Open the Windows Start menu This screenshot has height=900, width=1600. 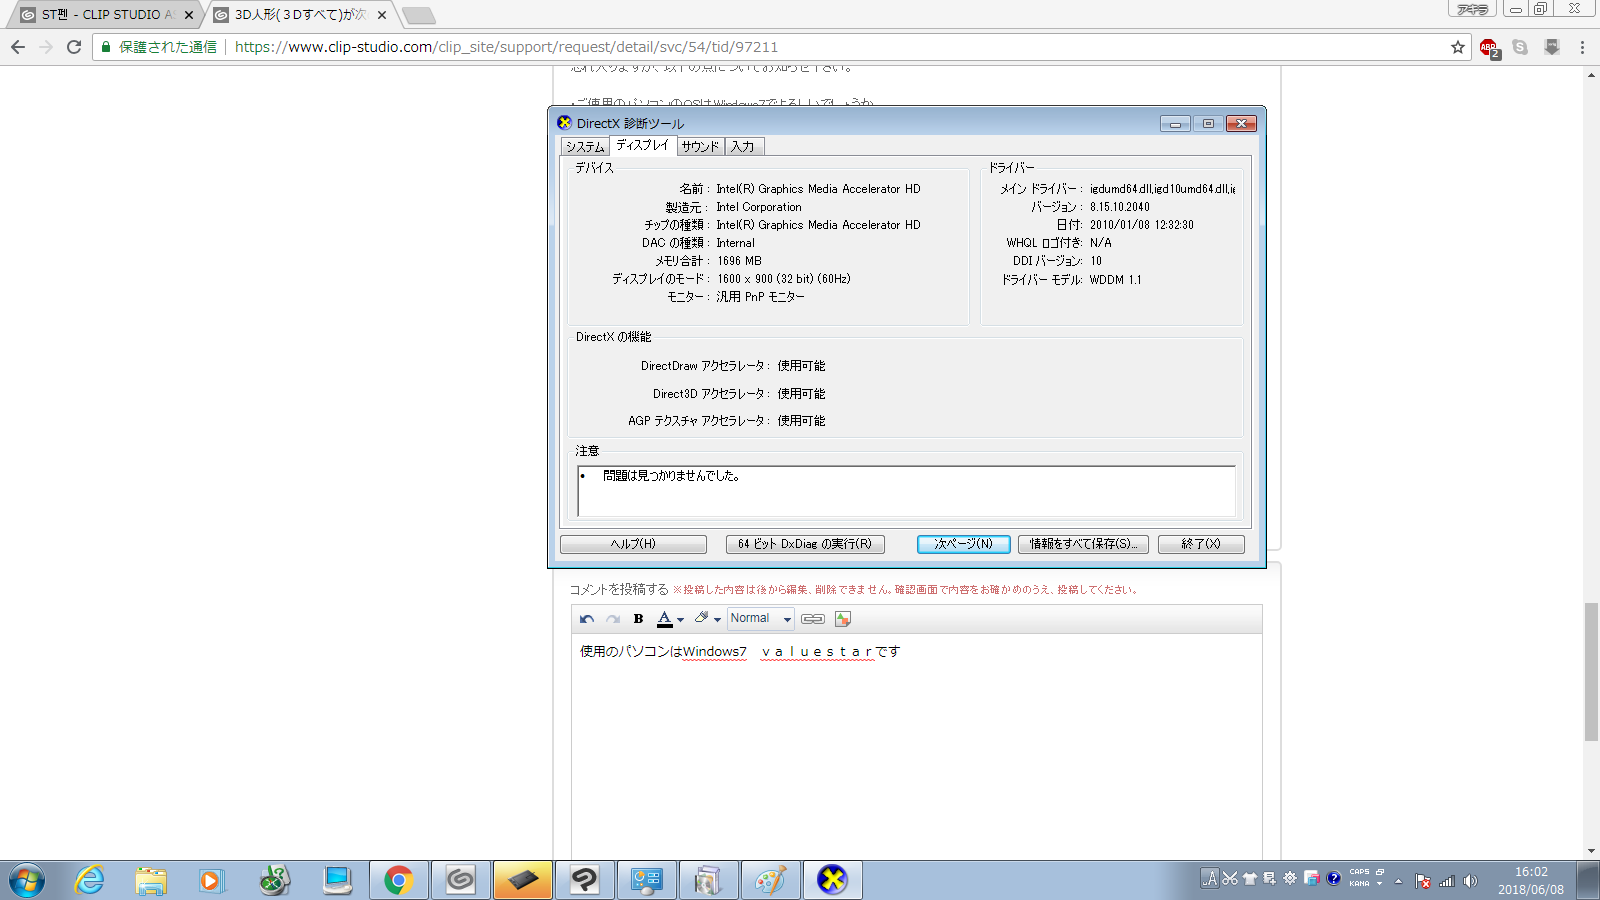coord(27,880)
